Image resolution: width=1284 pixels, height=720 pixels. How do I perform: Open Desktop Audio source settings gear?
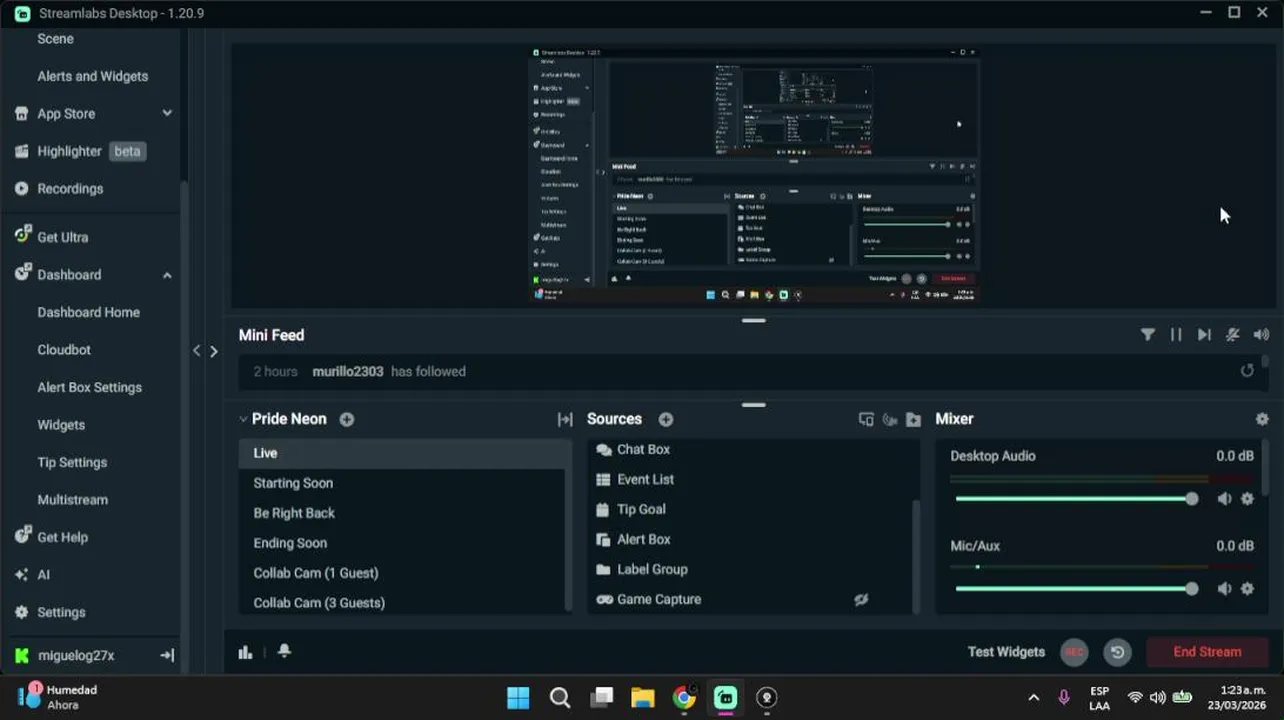(x=1247, y=499)
